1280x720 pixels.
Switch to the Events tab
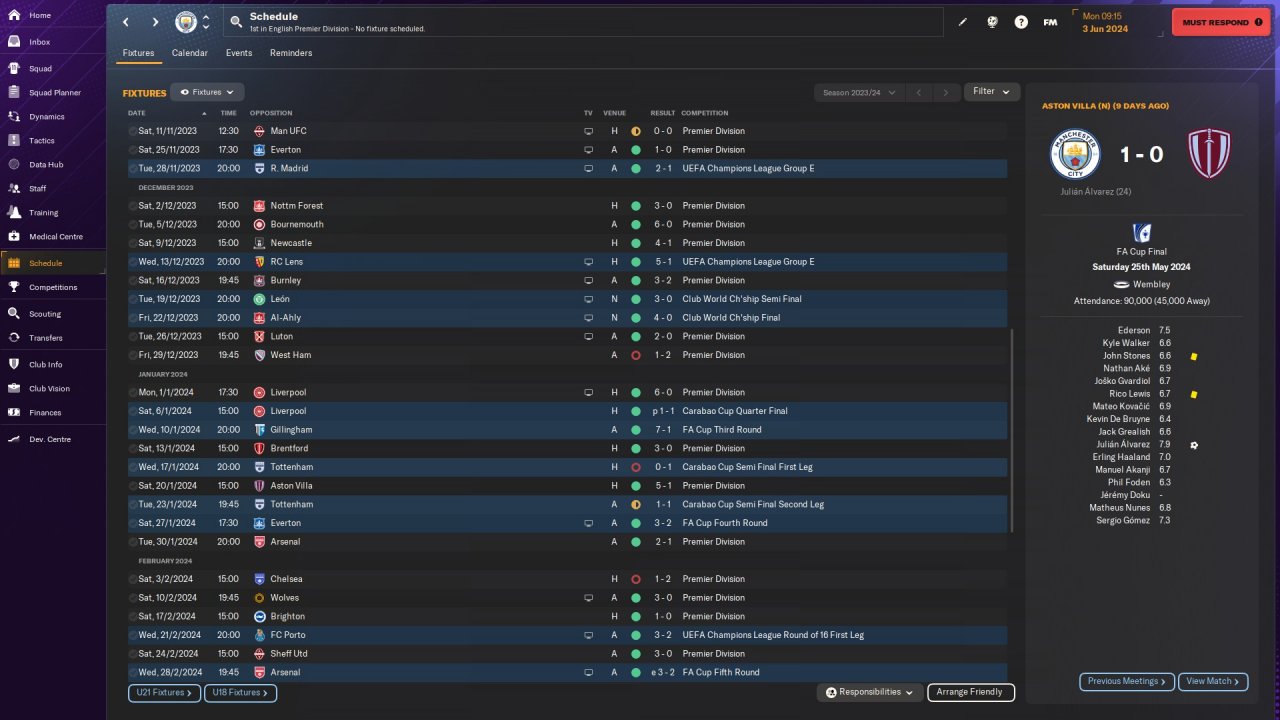coord(239,53)
